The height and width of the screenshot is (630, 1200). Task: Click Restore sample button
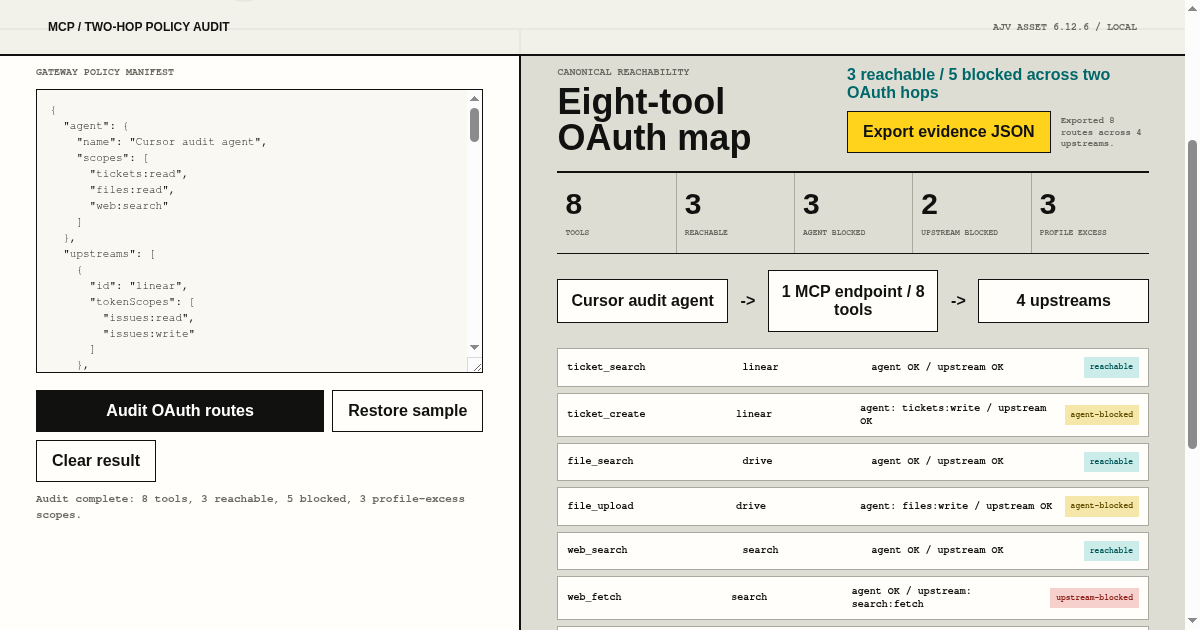407,411
